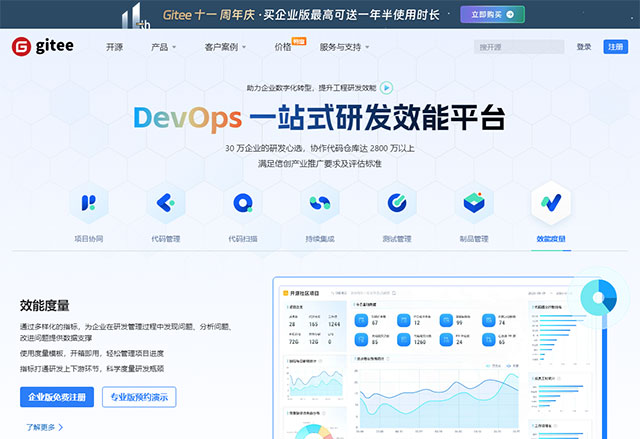Select the 效能度量 product icon
This screenshot has height=439, width=640.
pyautogui.click(x=550, y=203)
